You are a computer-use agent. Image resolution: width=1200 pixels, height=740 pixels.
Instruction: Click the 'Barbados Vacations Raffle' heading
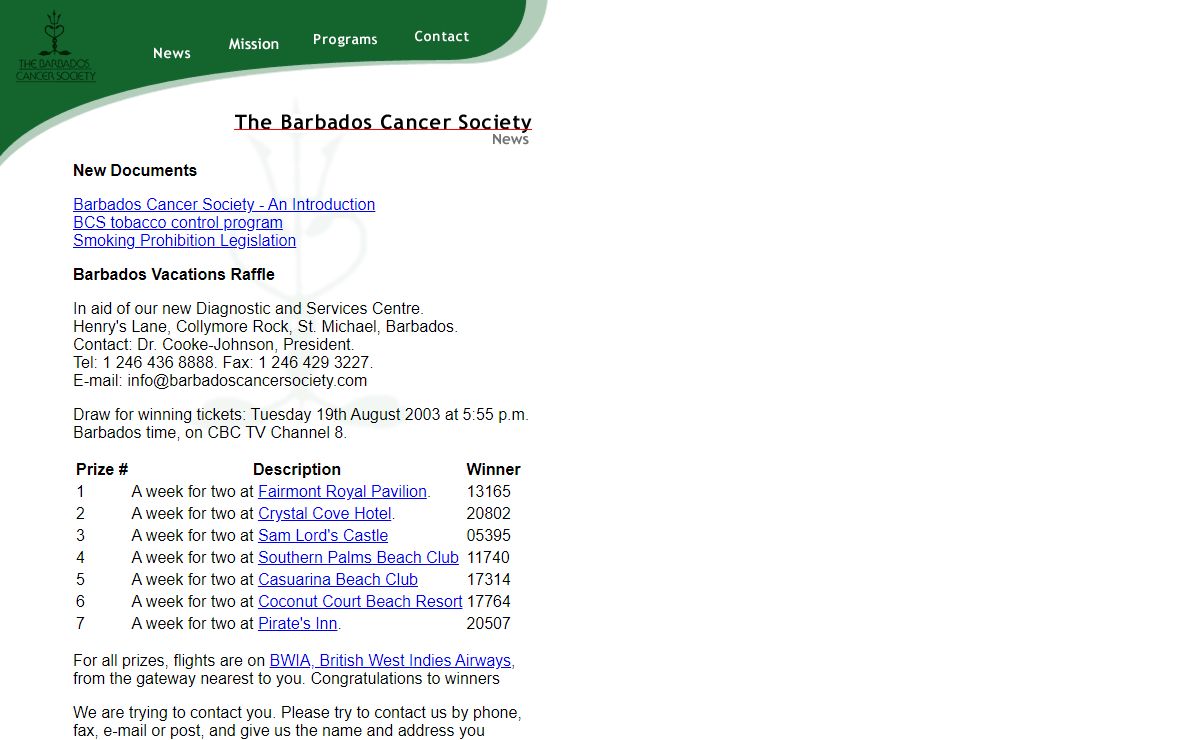pos(174,274)
